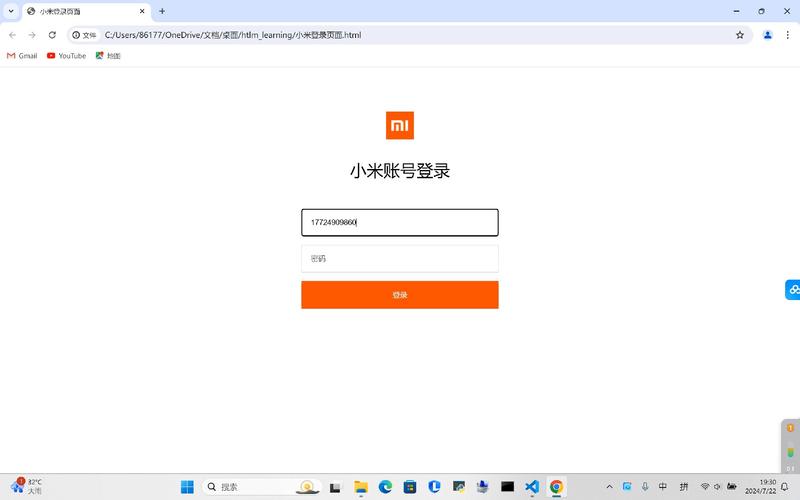Image resolution: width=800 pixels, height=500 pixels.
Task: Open the picture app icon on taskbar
Action: (x=459, y=487)
